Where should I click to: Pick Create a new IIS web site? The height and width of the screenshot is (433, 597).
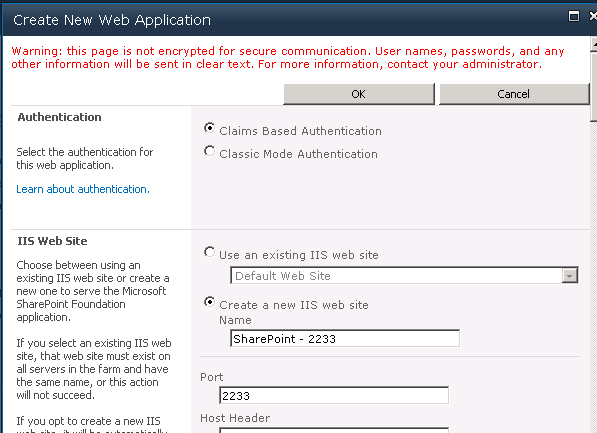click(209, 302)
